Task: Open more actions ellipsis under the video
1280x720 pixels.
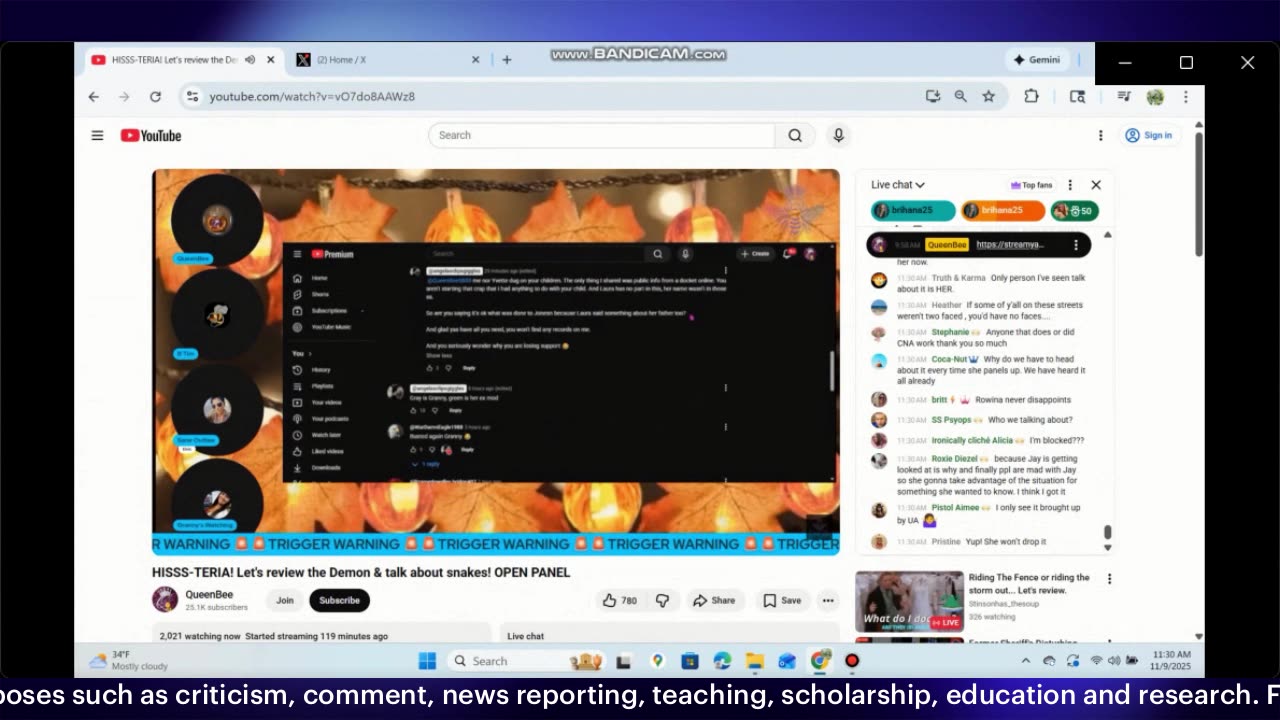Action: 828,600
